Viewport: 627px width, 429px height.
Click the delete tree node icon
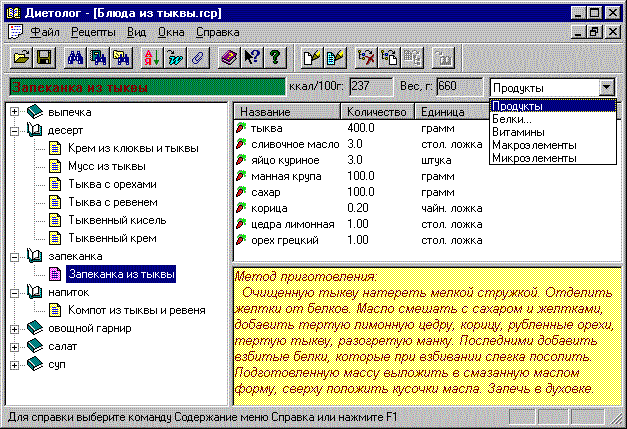point(366,58)
